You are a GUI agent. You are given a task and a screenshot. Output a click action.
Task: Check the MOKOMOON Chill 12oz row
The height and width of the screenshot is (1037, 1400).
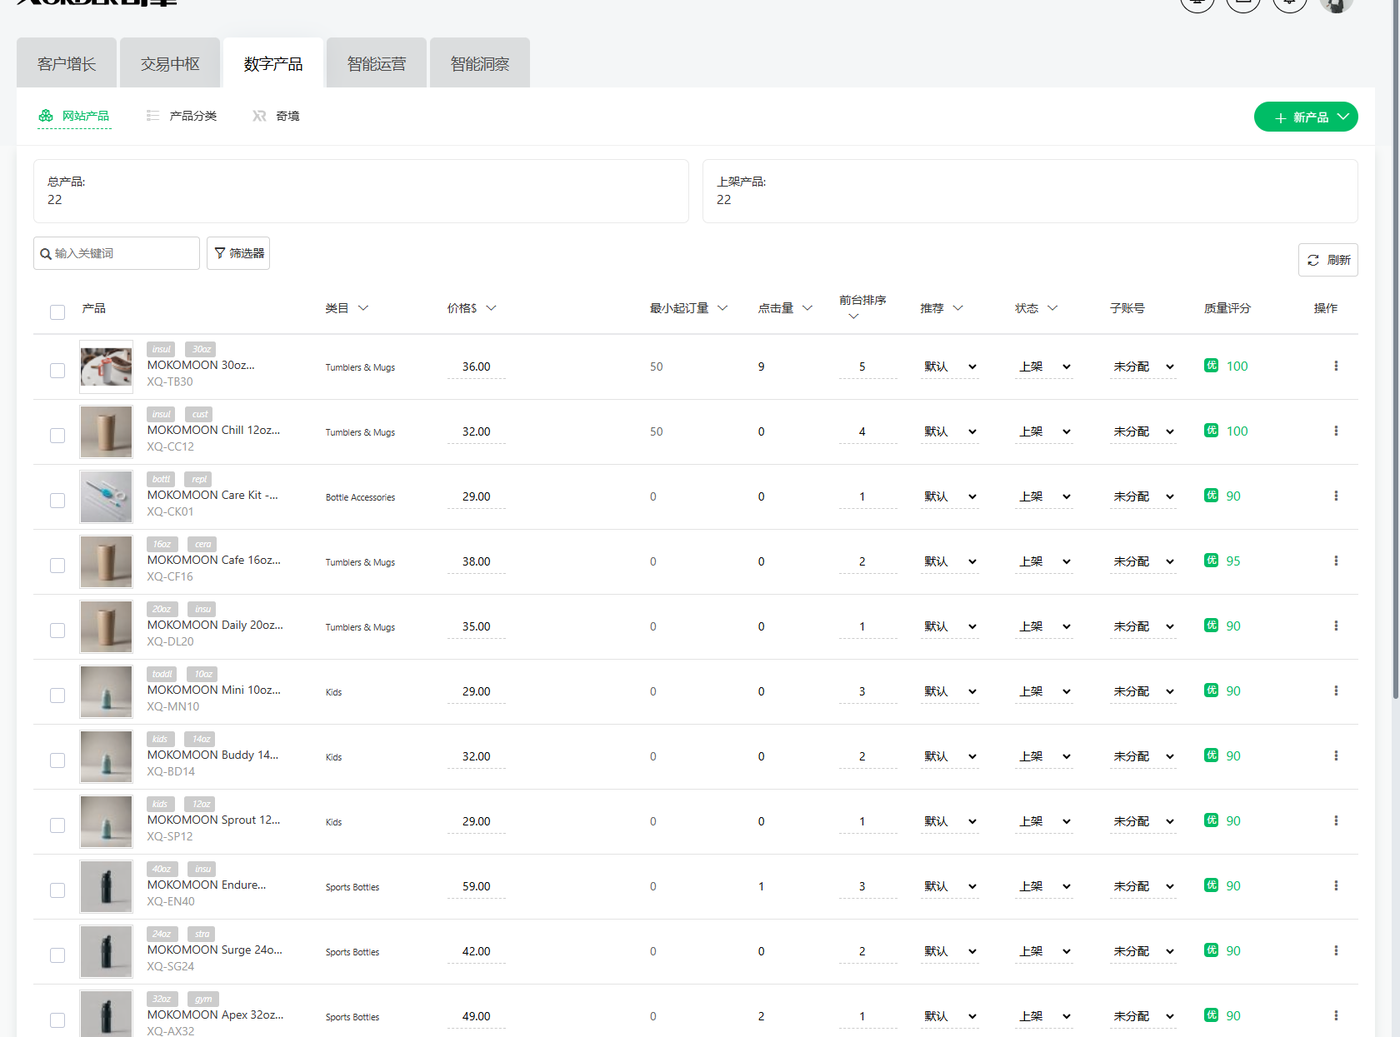coord(58,435)
